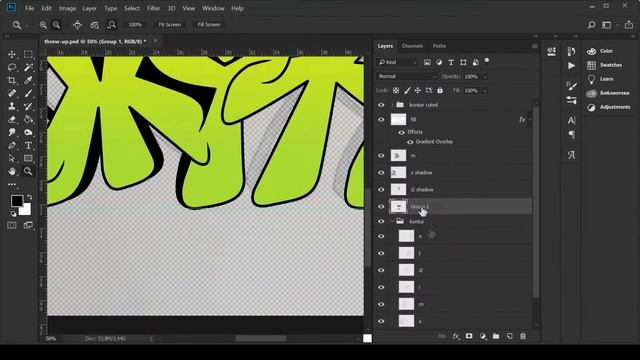Hide the Group 1 layer
This screenshot has height=360, width=640.
[381, 207]
